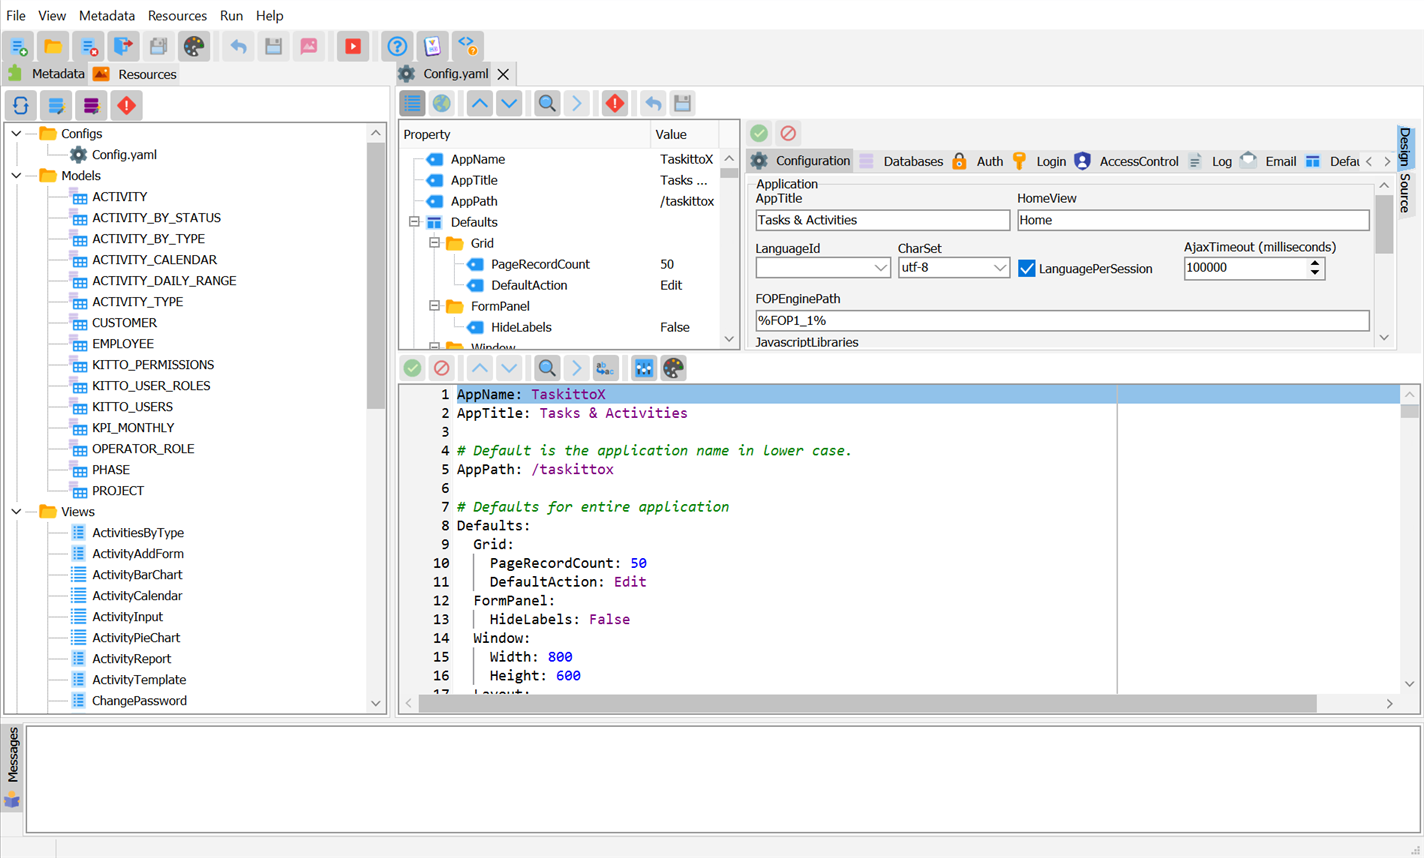The width and height of the screenshot is (1424, 858).
Task: Click the purple document icon beside help
Action: click(x=432, y=46)
